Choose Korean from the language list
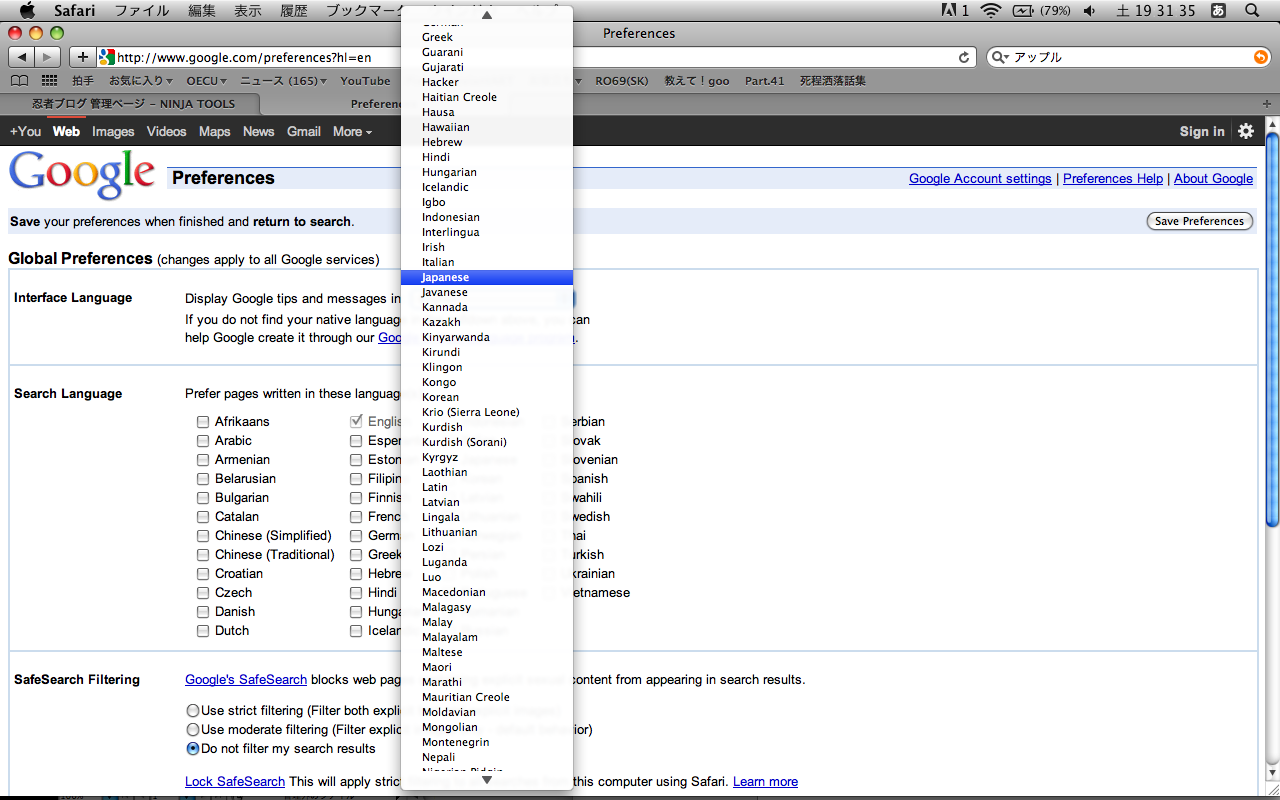The height and width of the screenshot is (800, 1280). [x=487, y=397]
